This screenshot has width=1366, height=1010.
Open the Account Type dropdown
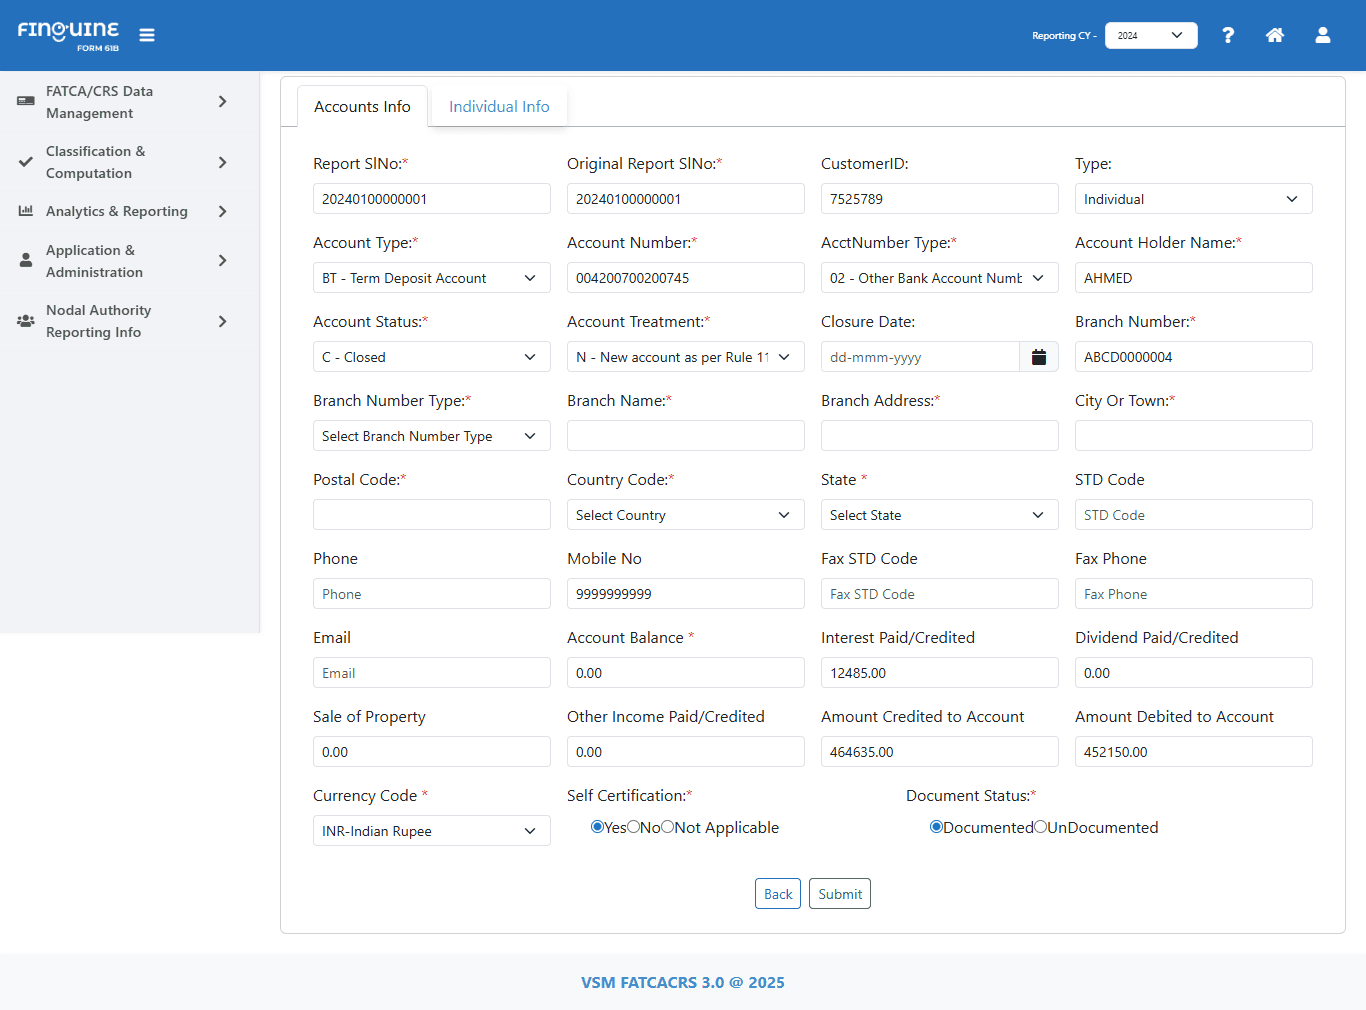click(x=431, y=278)
